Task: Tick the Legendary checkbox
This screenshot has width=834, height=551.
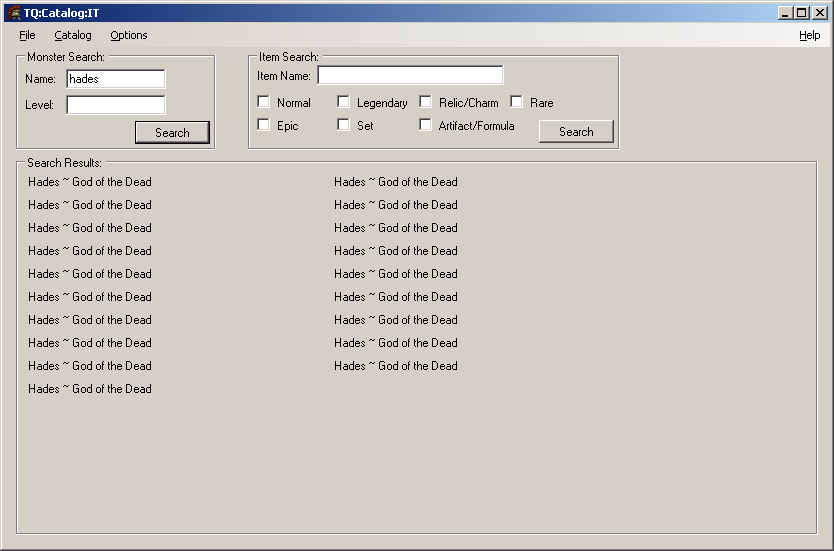Action: point(344,102)
